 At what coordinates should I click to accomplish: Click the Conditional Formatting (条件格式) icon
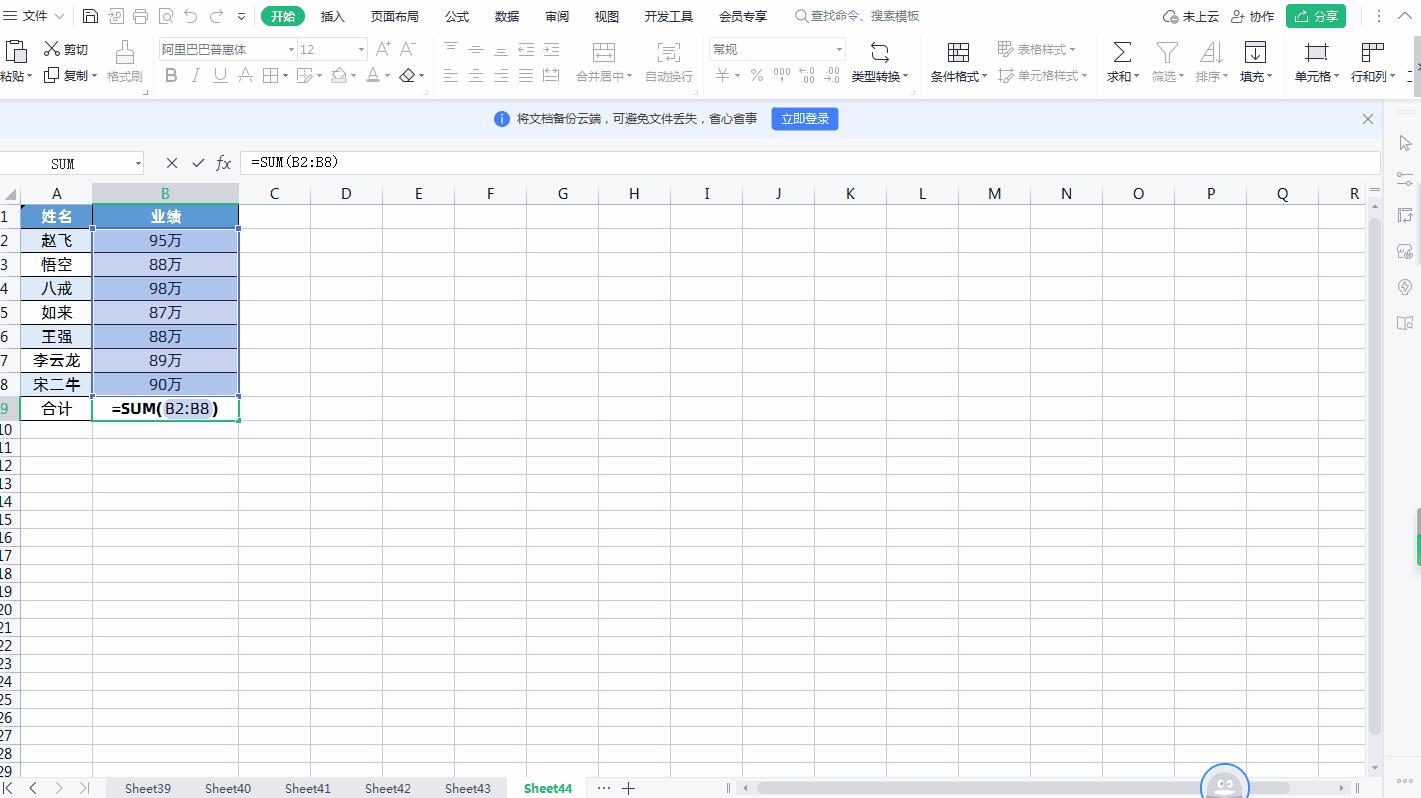pos(957,52)
